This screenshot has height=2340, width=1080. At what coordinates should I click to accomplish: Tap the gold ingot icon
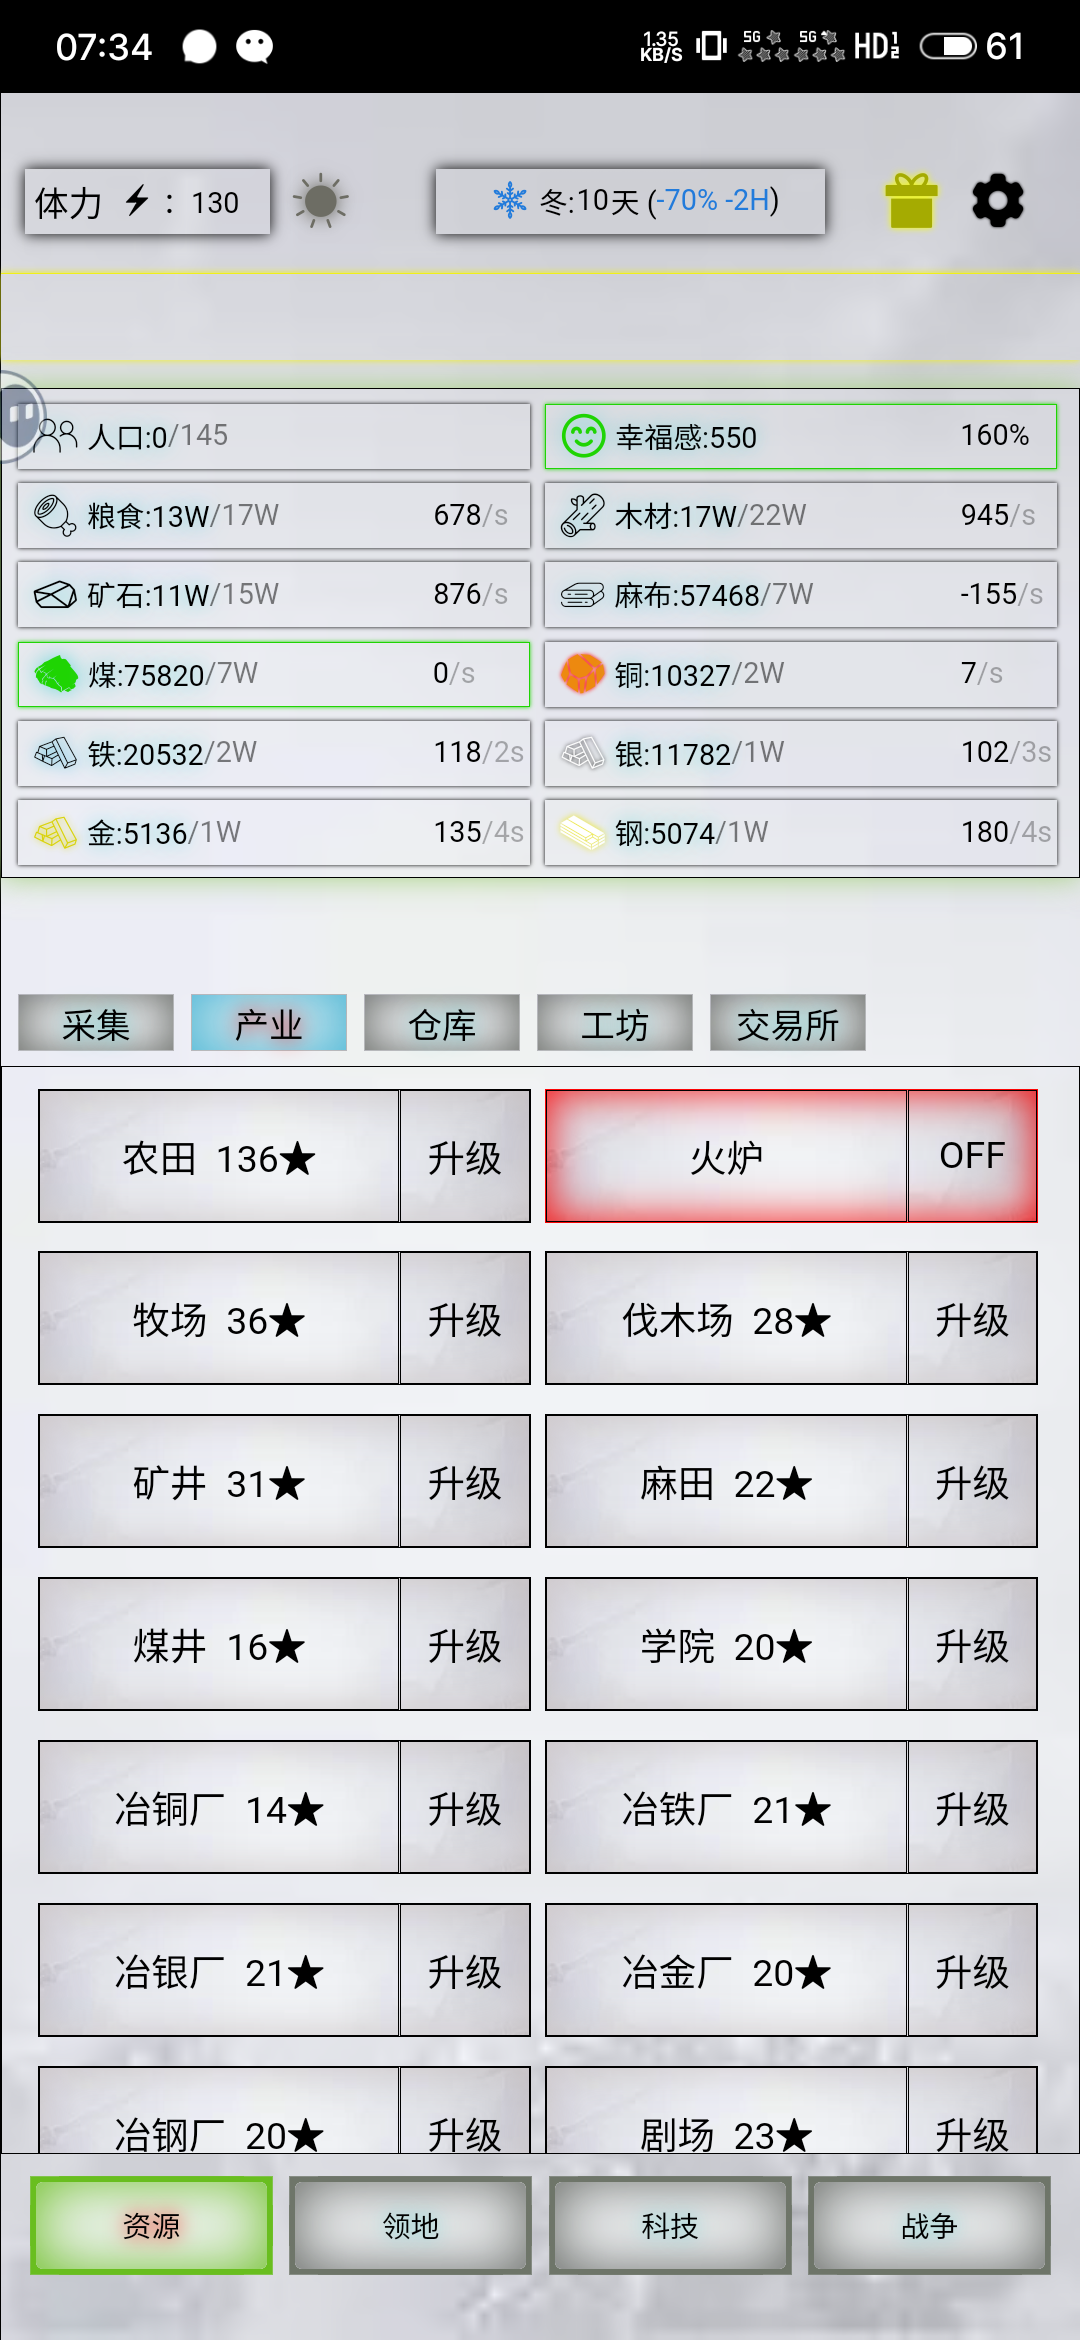[x=55, y=832]
